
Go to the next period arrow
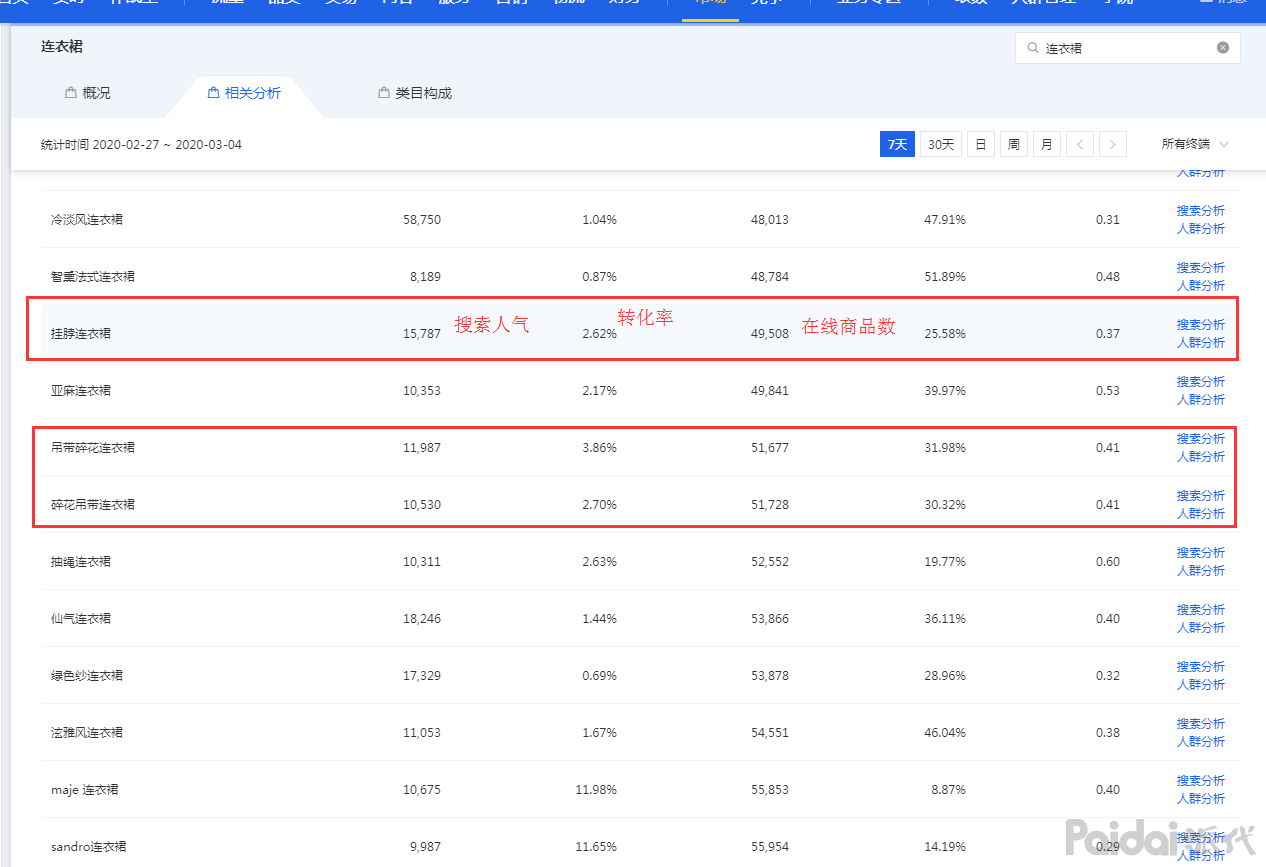tap(1113, 144)
